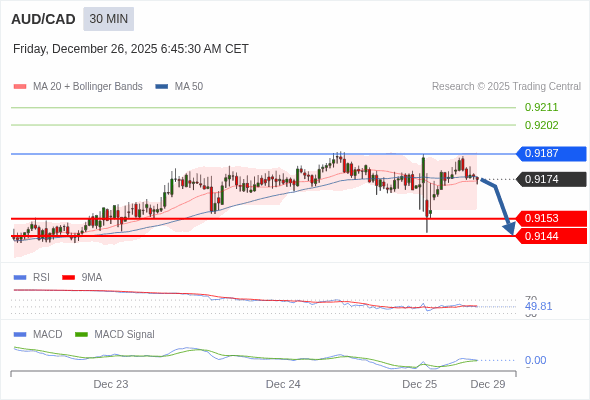Click the MA 20 + Bollinger Bands legend swatch

click(x=20, y=87)
